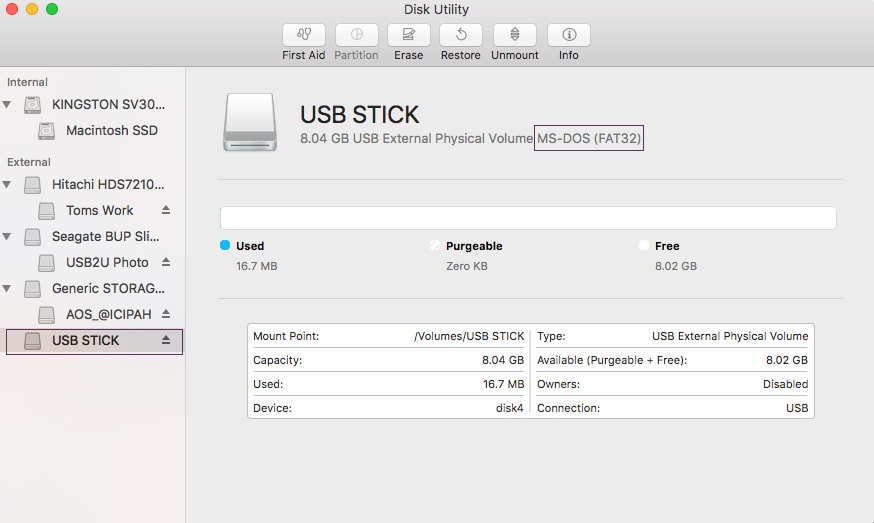Click the large USB STICK drive image

(250, 122)
